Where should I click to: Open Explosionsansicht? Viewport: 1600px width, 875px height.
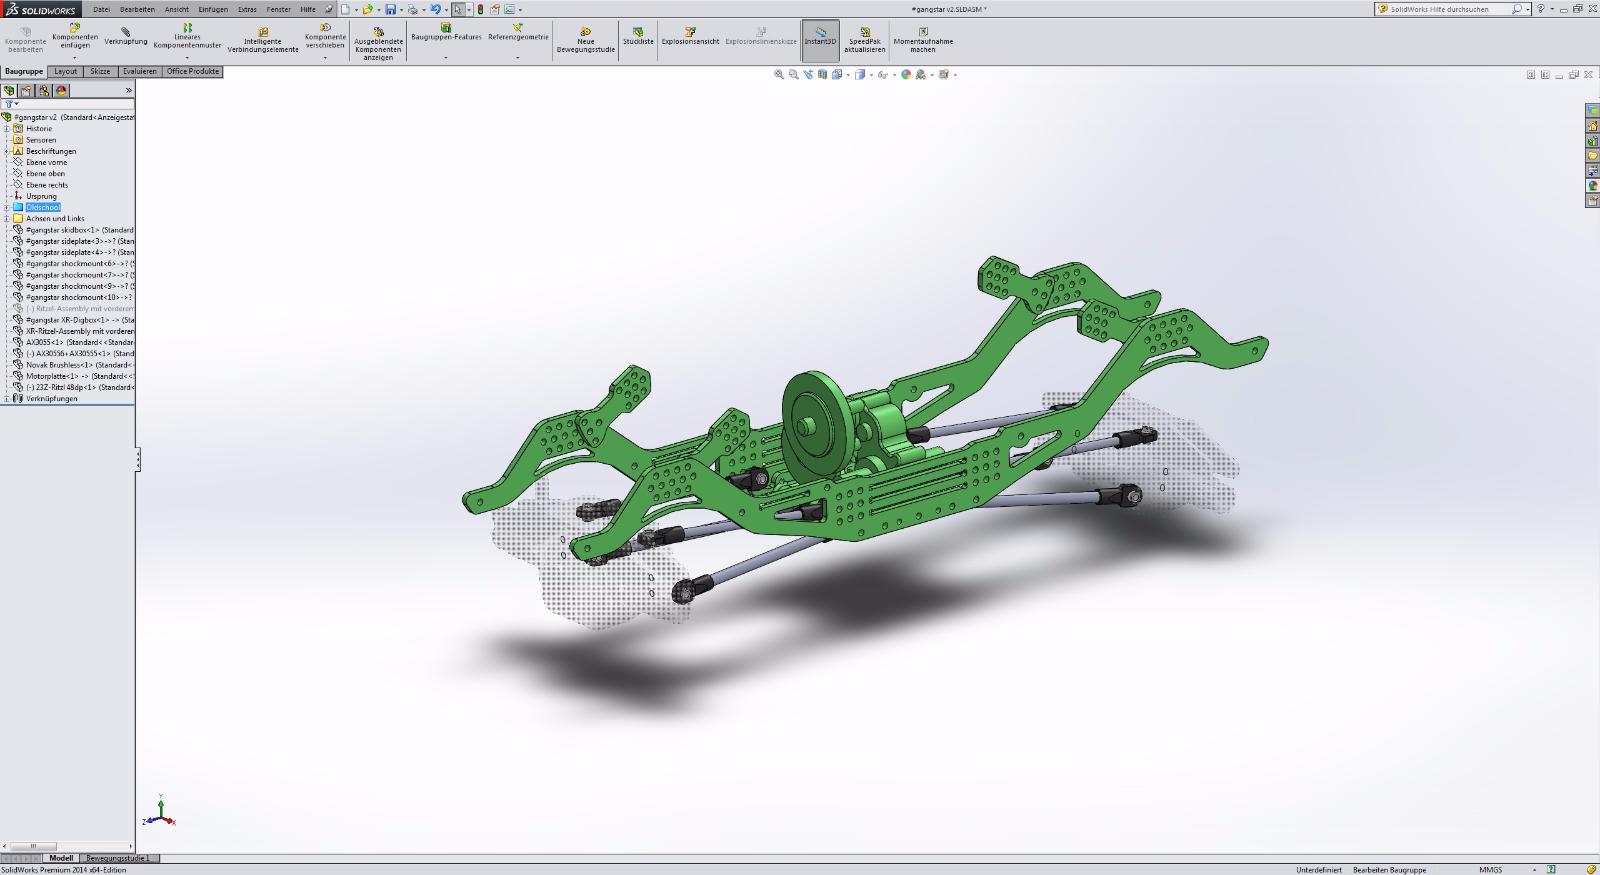tap(690, 36)
